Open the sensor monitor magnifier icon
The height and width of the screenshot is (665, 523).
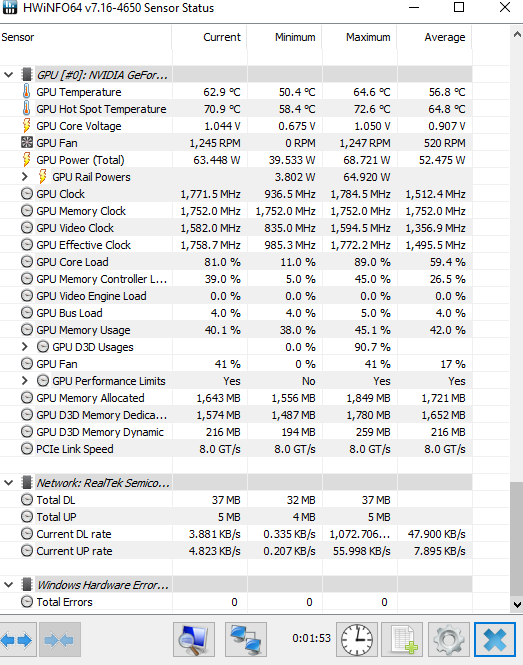point(194,640)
